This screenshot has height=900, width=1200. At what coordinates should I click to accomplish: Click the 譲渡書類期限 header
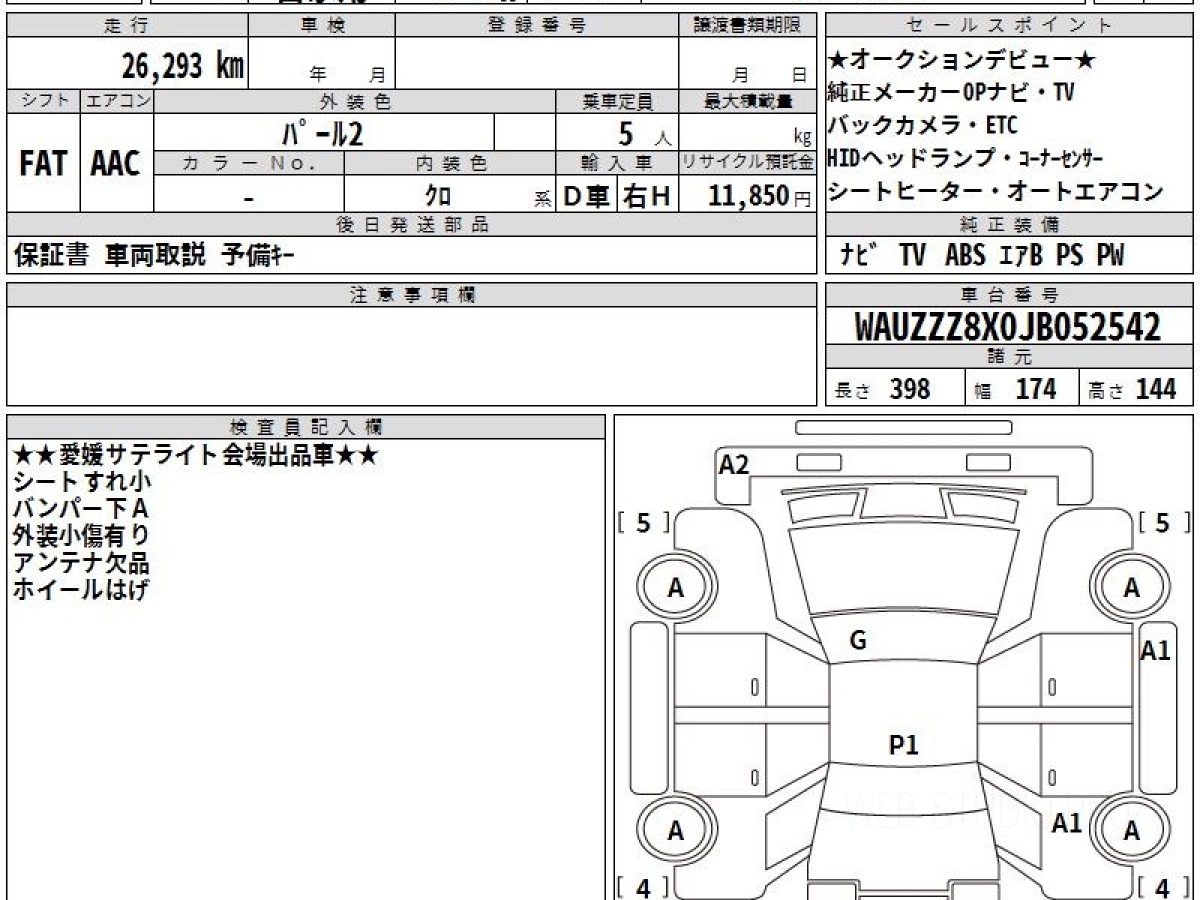click(x=747, y=26)
